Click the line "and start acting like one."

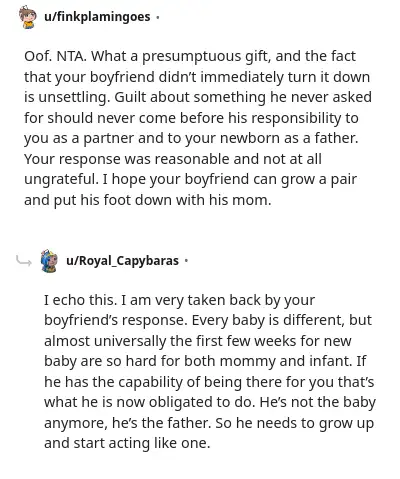[x=127, y=443]
